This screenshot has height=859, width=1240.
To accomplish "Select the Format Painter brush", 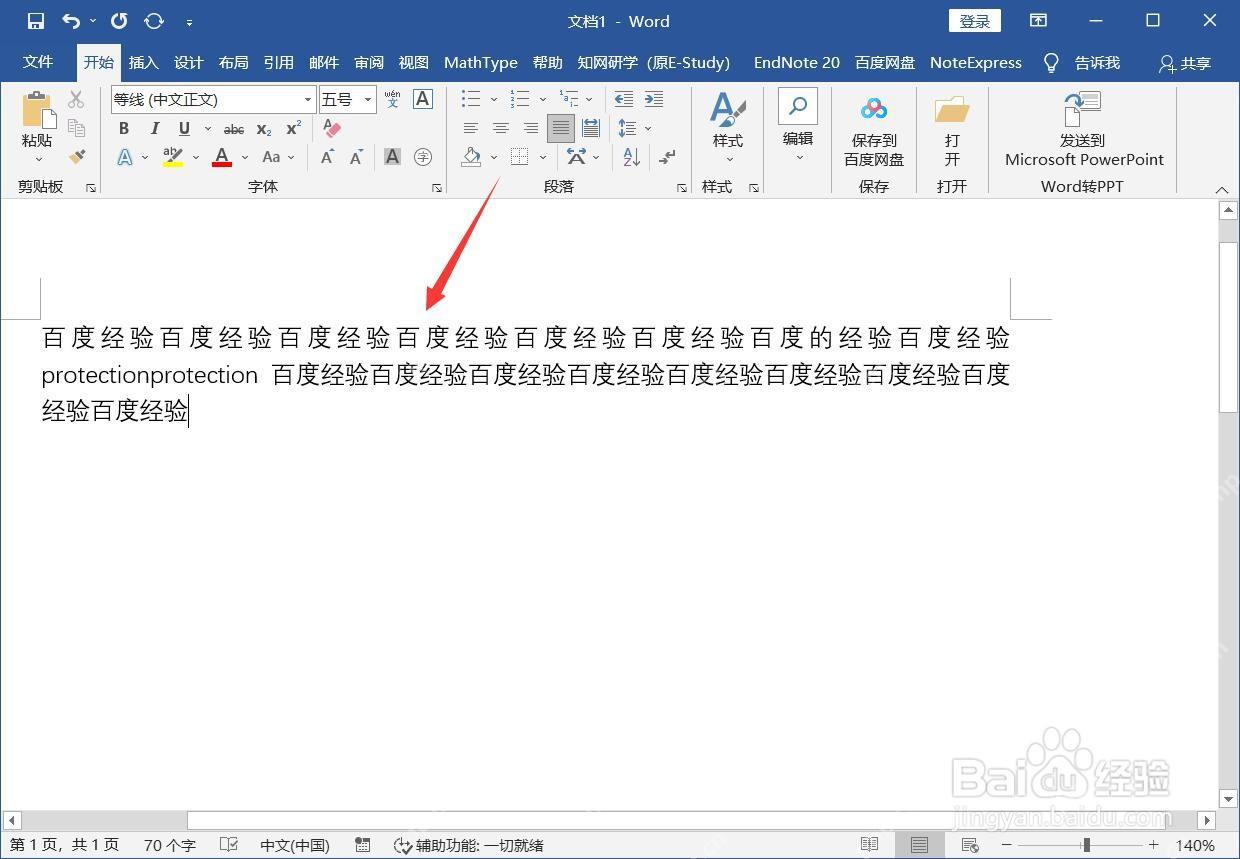I will 76,156.
